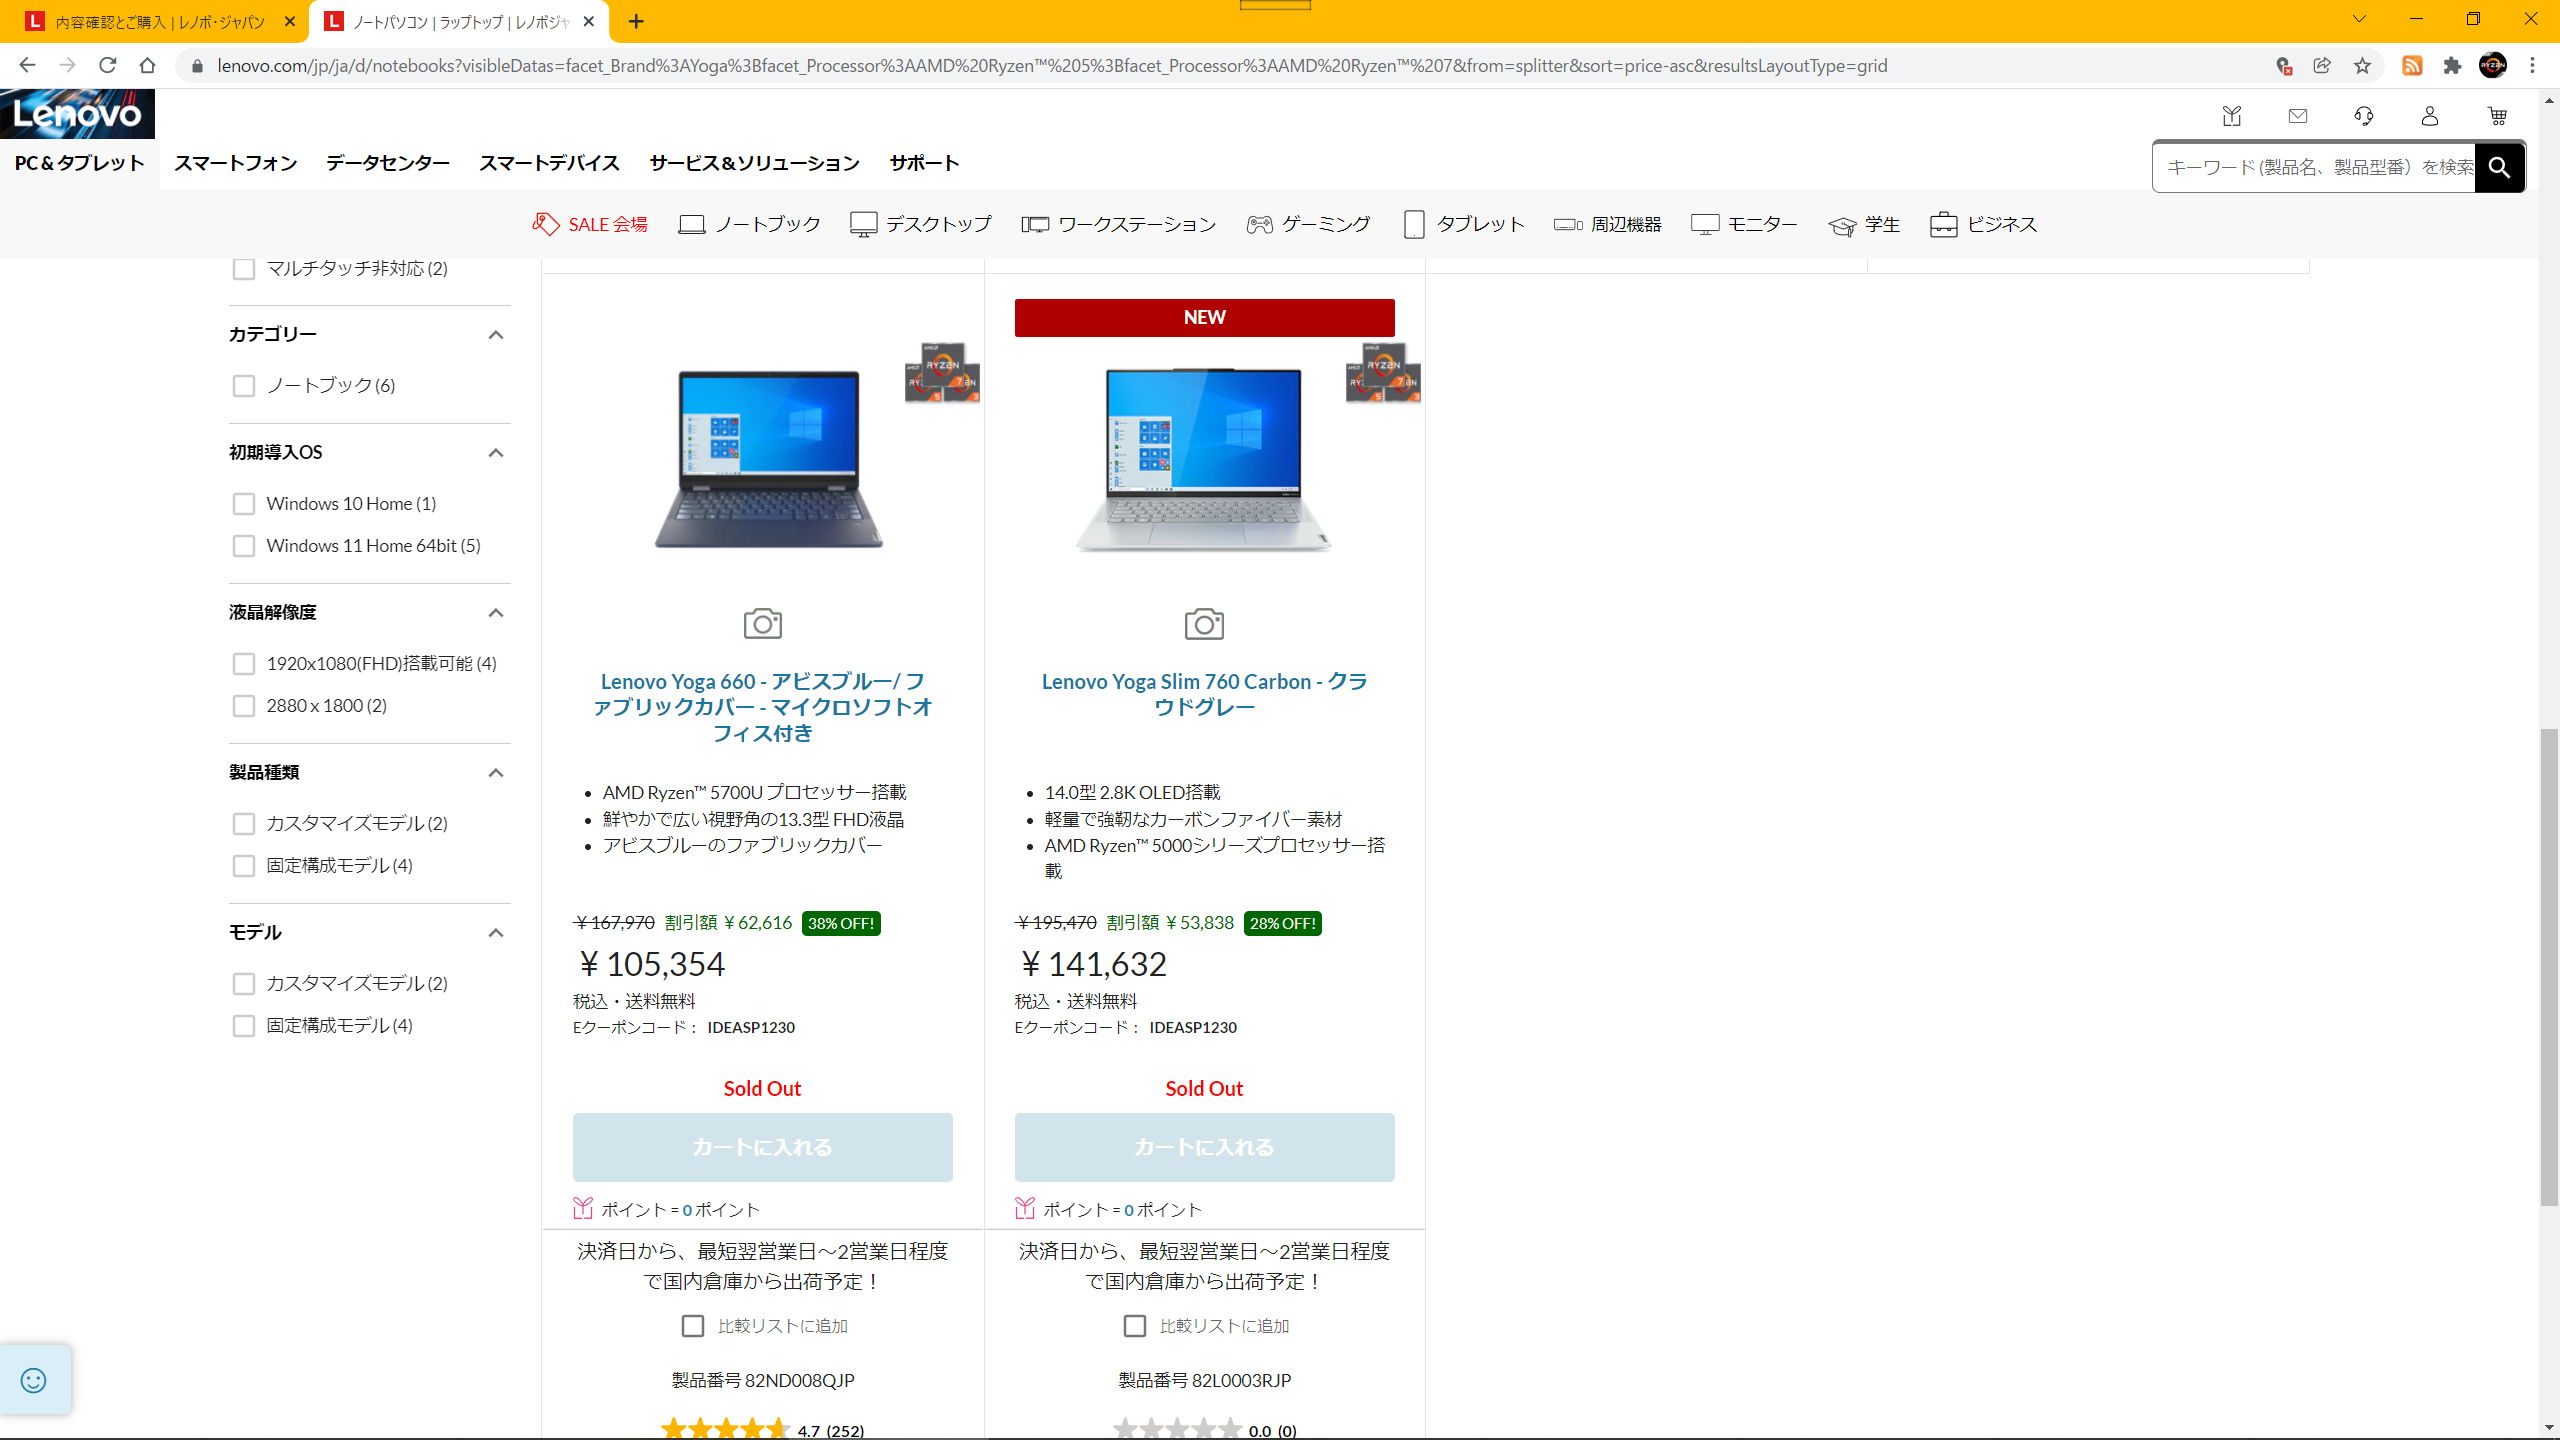Share this page icon in address bar
Screen dimensions: 2560x1440
[x=2322, y=66]
